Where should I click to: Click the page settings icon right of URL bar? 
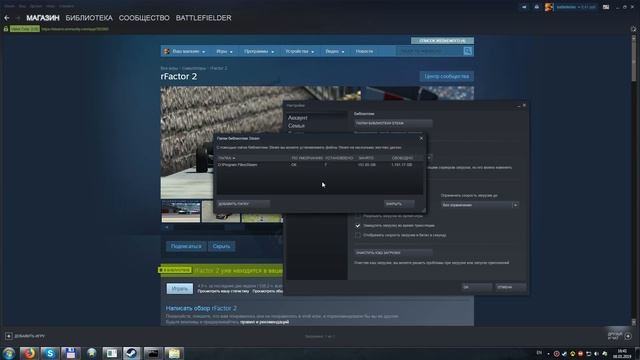pos(633,29)
